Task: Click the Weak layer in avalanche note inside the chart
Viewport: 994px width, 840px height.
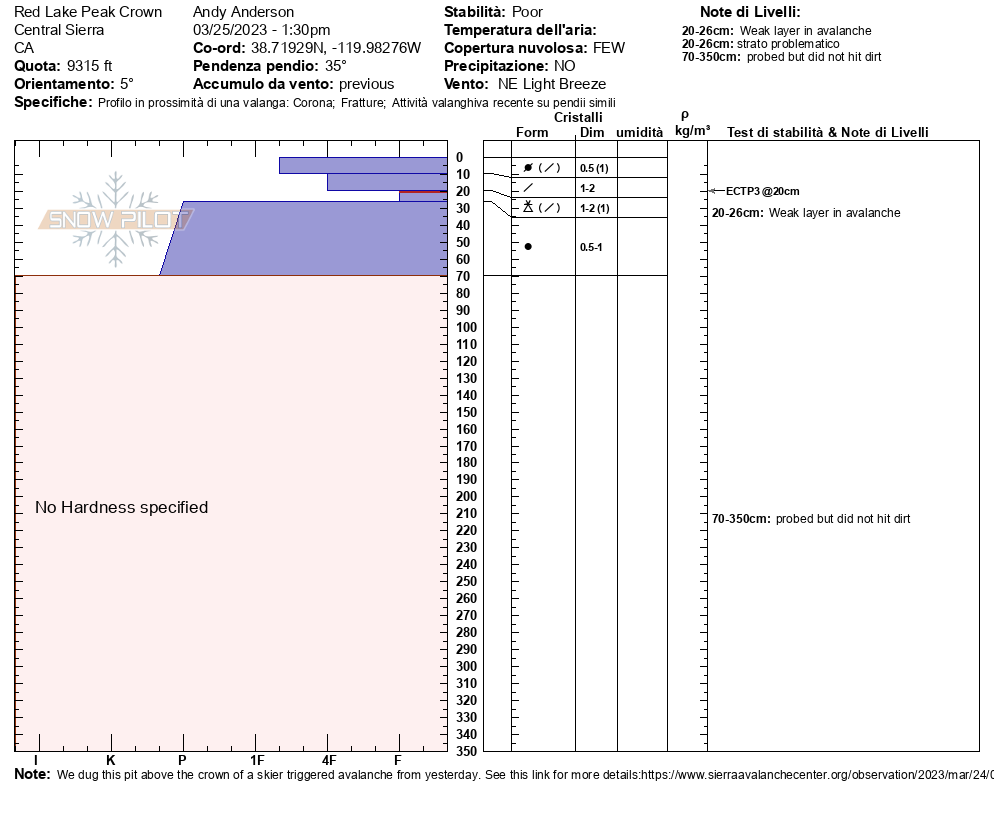Action: tap(834, 213)
